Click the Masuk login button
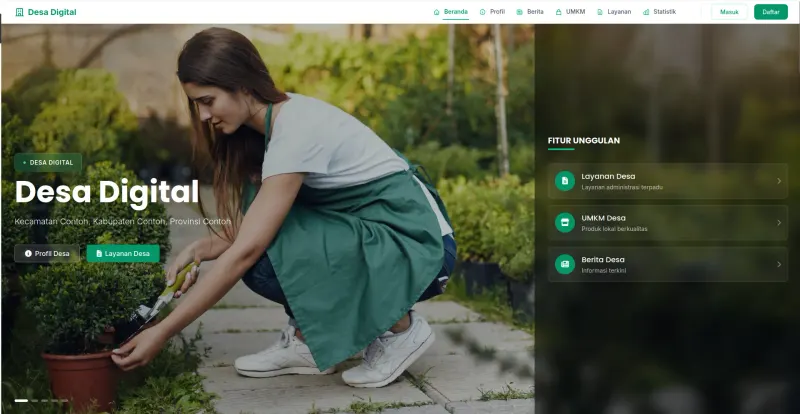 click(x=729, y=12)
